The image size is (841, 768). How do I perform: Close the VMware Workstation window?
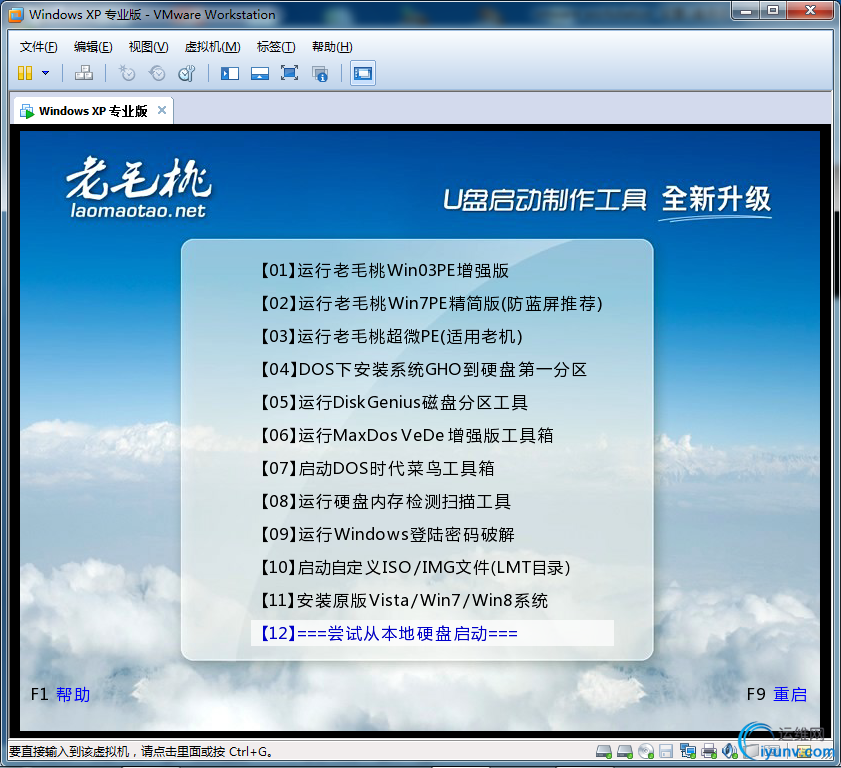(x=810, y=11)
